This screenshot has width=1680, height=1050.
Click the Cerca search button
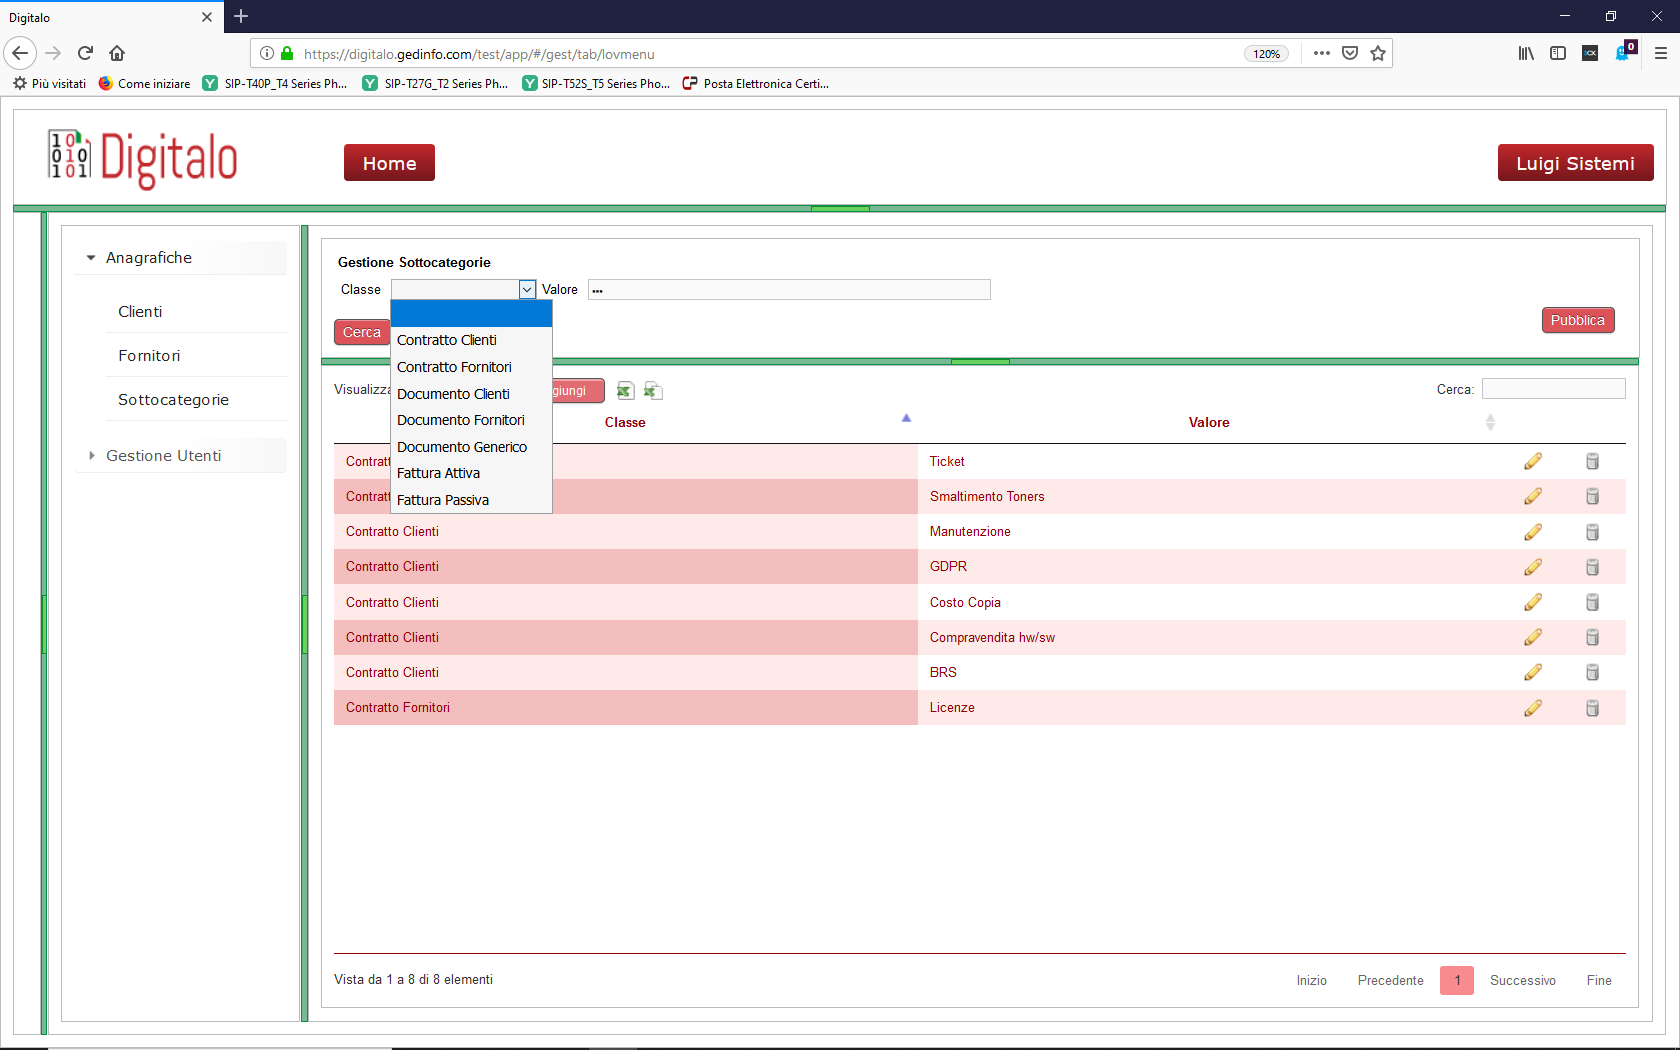coord(362,332)
